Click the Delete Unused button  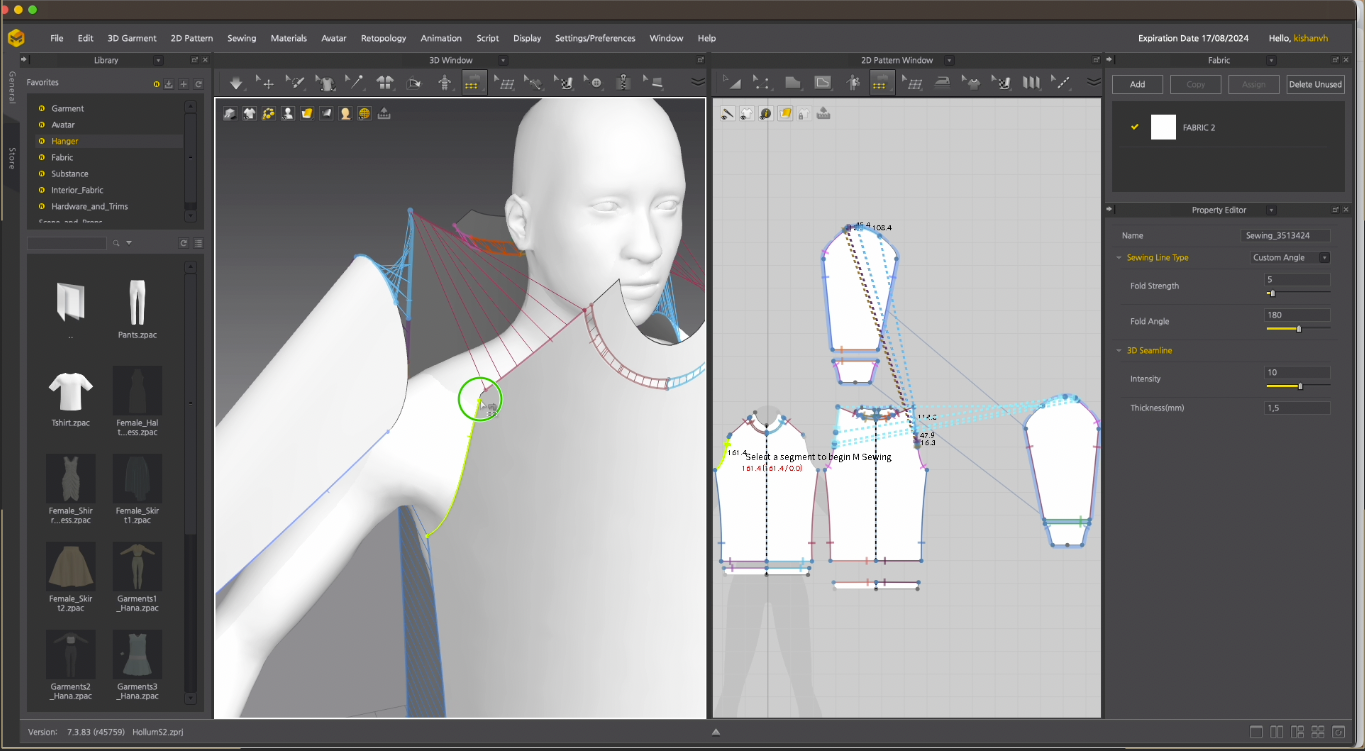click(x=1315, y=84)
